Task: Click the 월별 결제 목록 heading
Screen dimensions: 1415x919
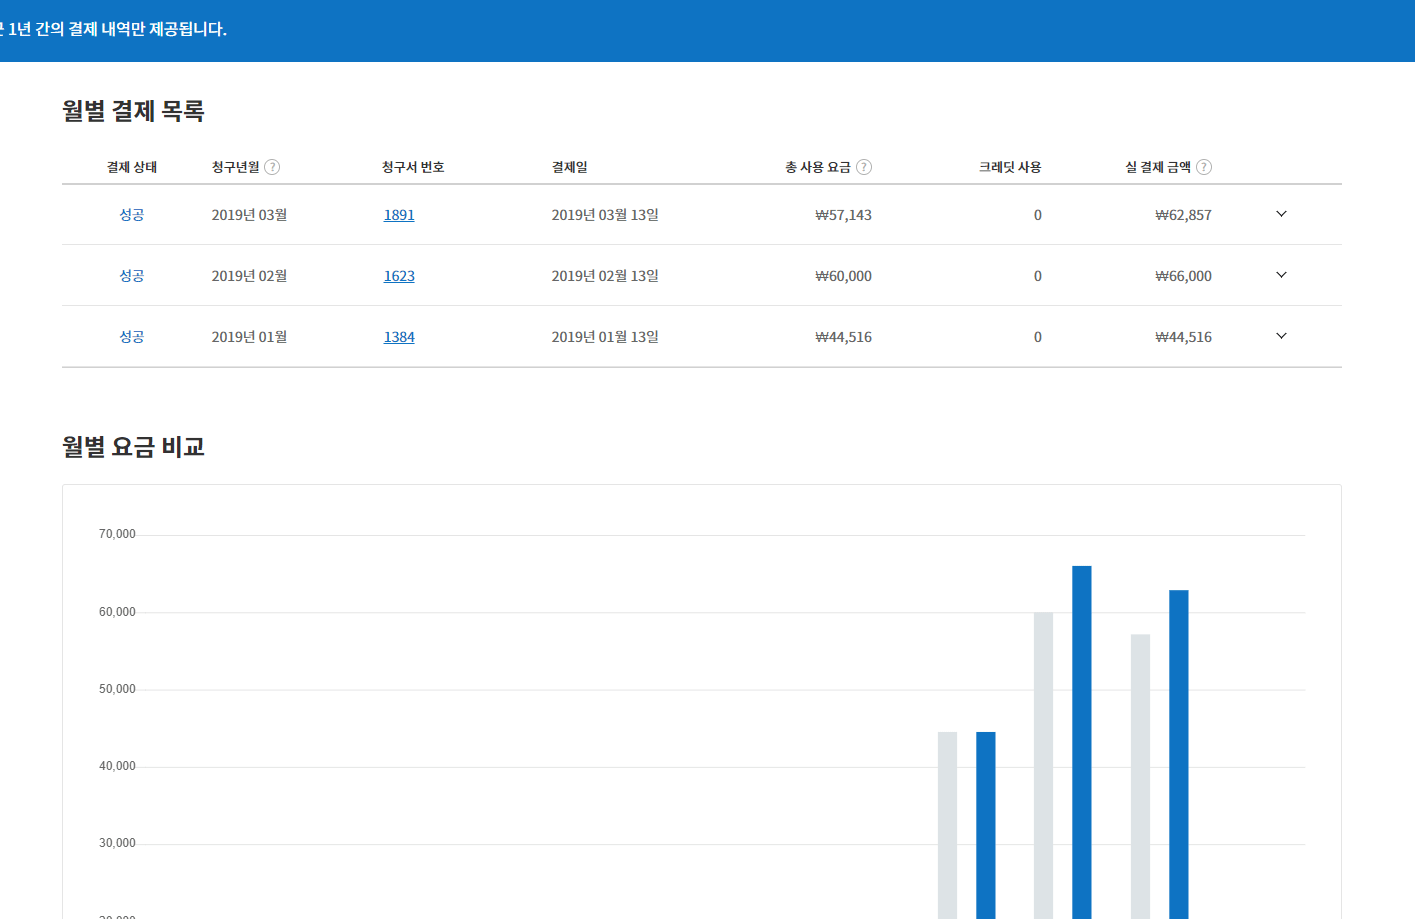Action: point(133,111)
